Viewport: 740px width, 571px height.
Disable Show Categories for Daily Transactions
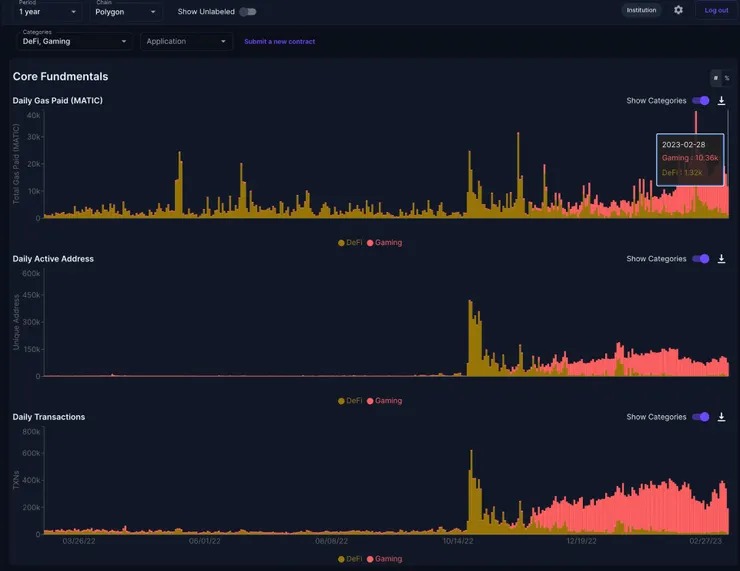coord(701,417)
